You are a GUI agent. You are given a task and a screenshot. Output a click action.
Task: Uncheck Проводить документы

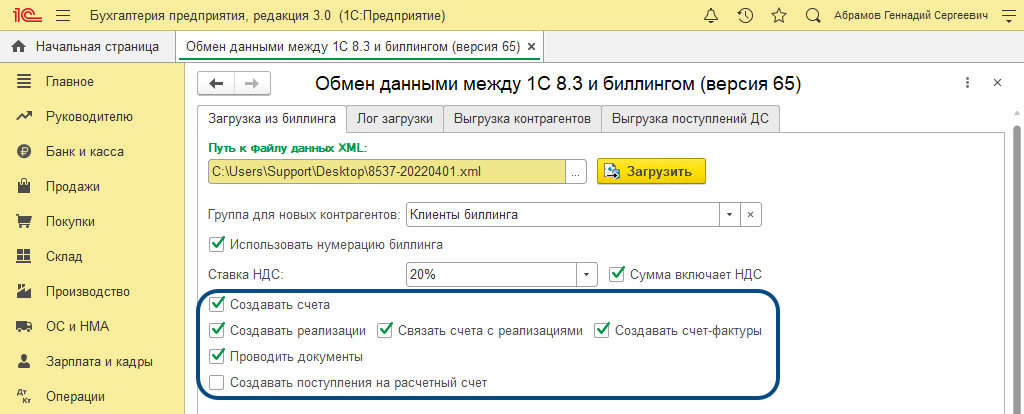(216, 357)
